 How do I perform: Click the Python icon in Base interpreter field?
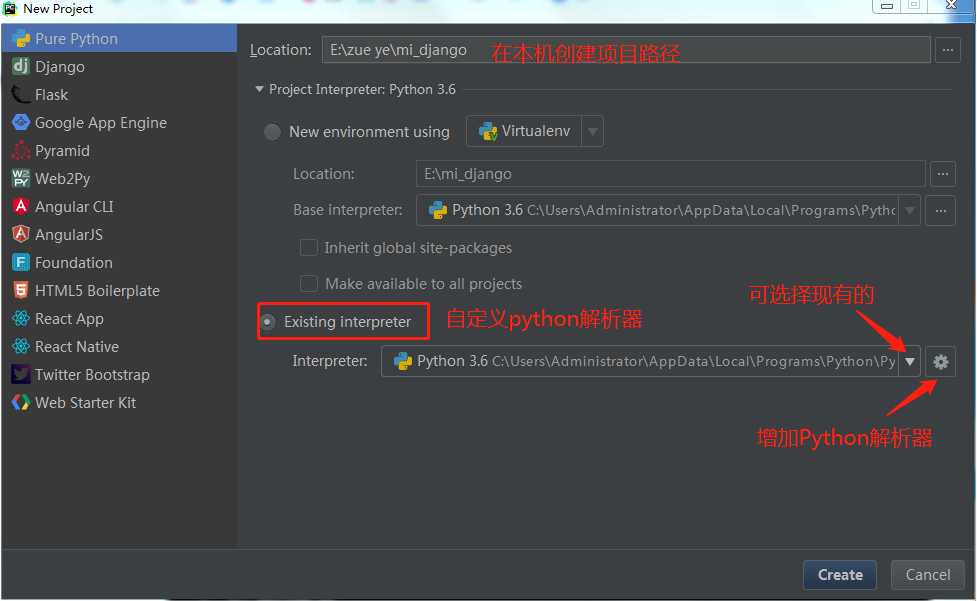(x=438, y=210)
